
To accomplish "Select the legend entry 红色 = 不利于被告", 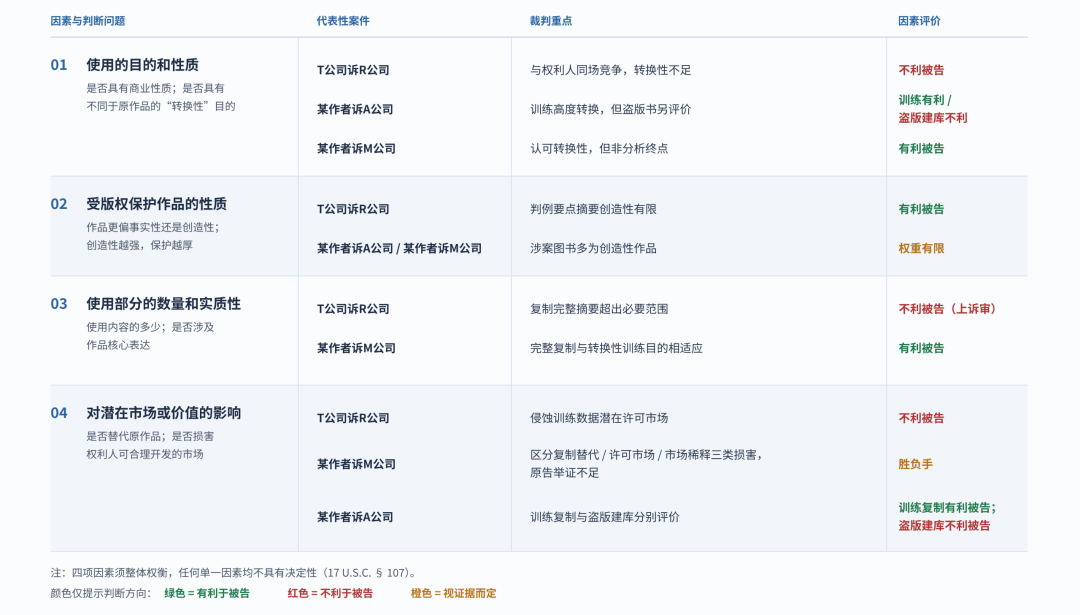I will coord(330,594).
